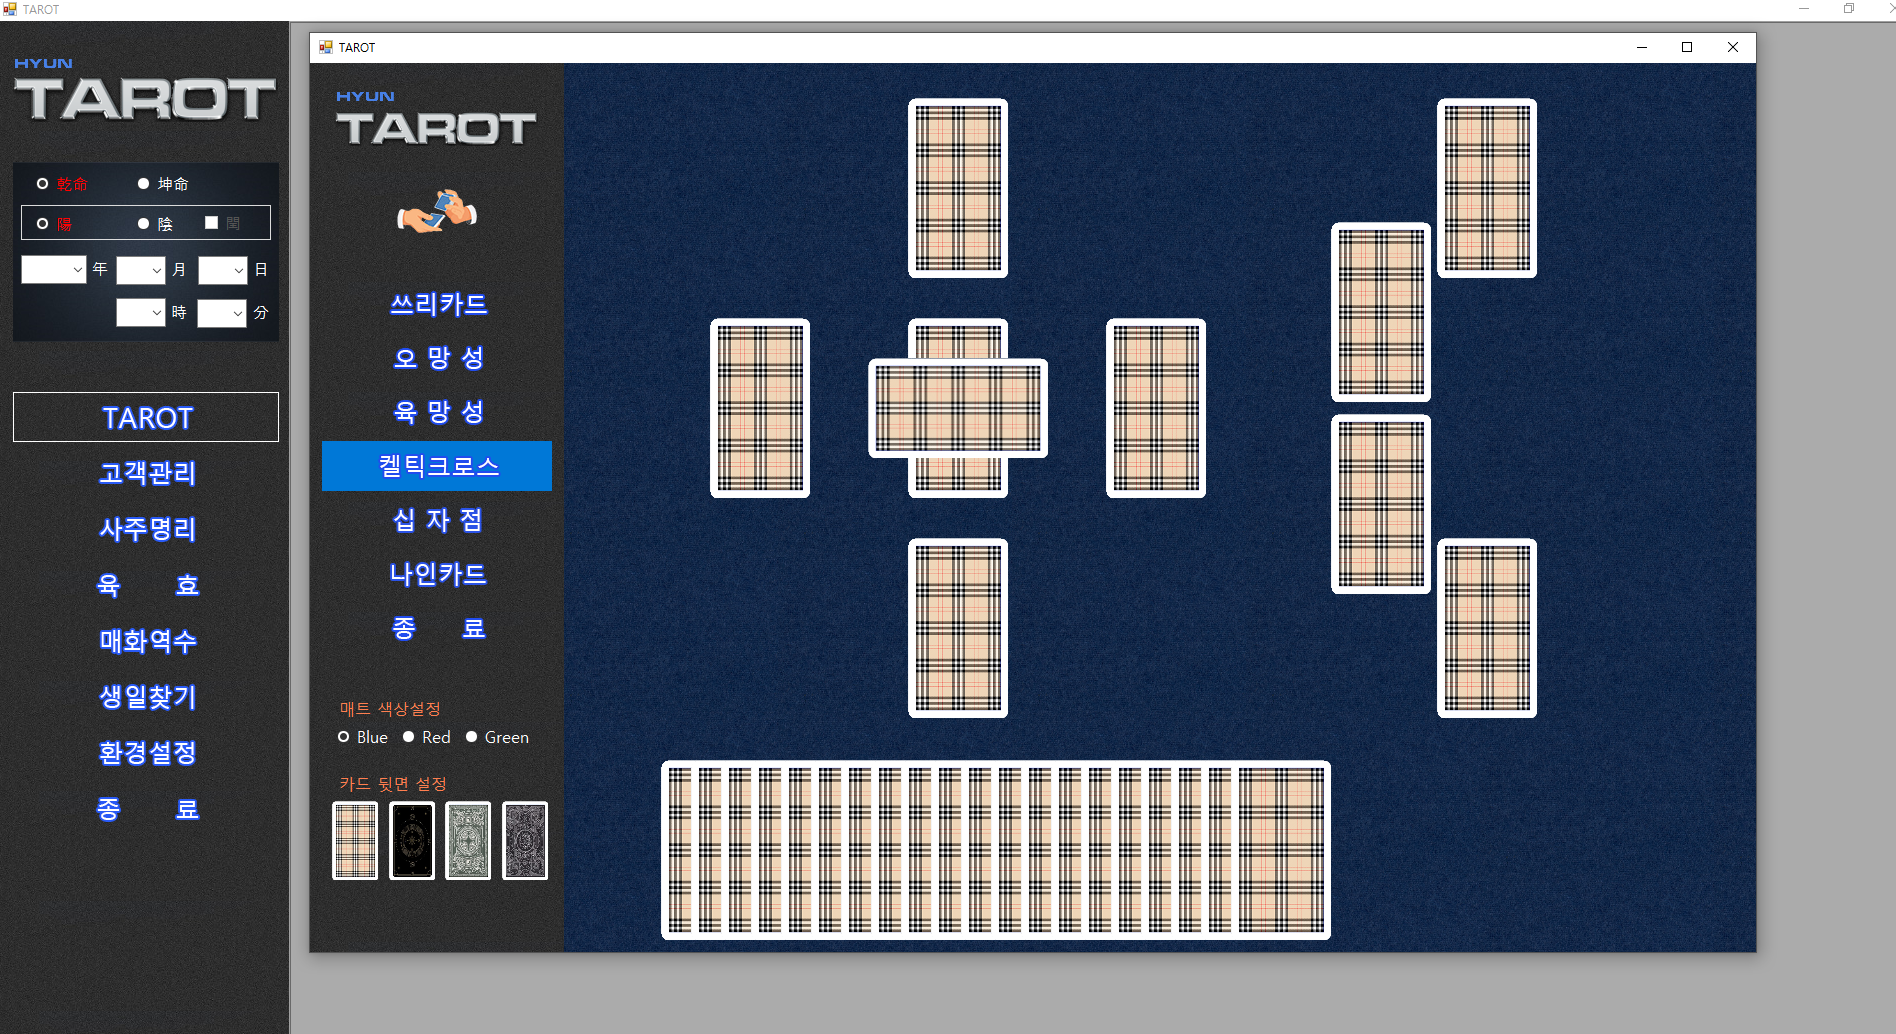Restore the outer TAROT main window

click(1849, 8)
